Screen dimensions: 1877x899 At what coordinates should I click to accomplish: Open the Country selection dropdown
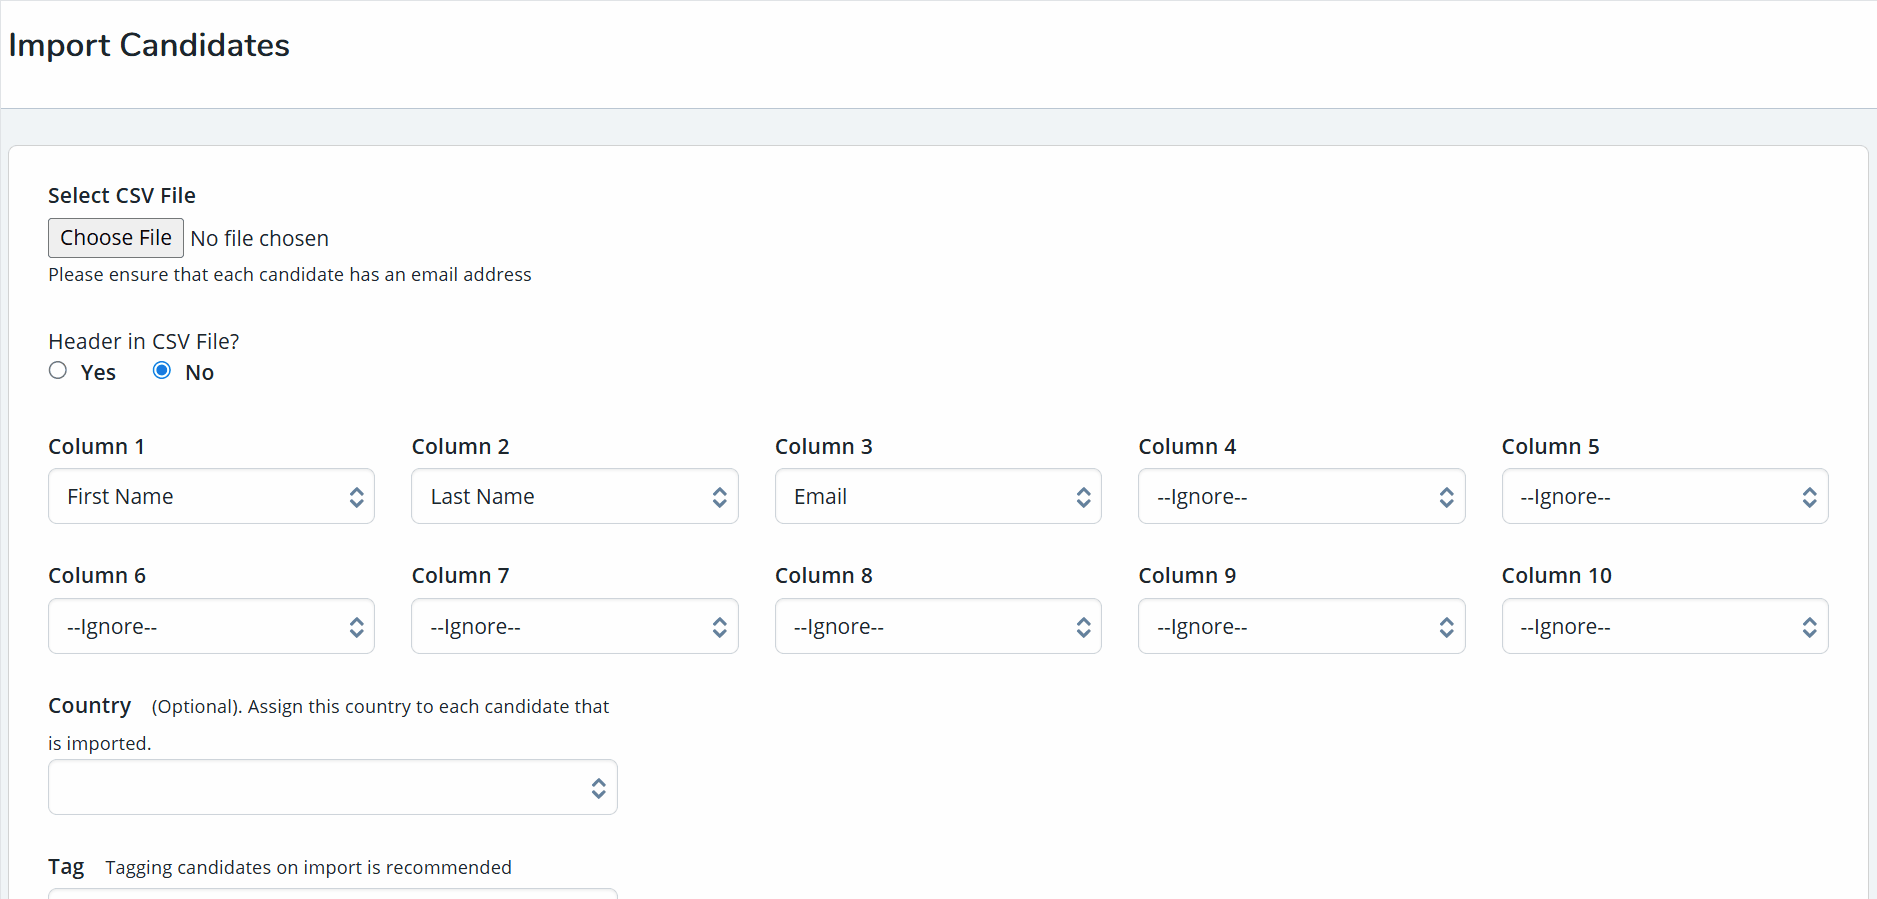pyautogui.click(x=332, y=788)
